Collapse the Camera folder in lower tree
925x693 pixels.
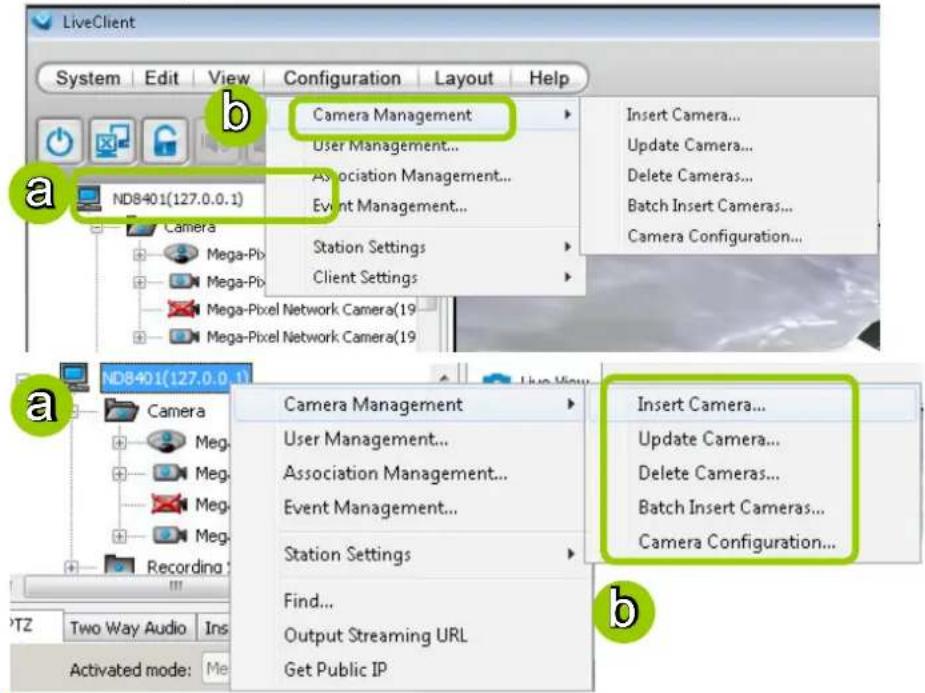pos(74,410)
